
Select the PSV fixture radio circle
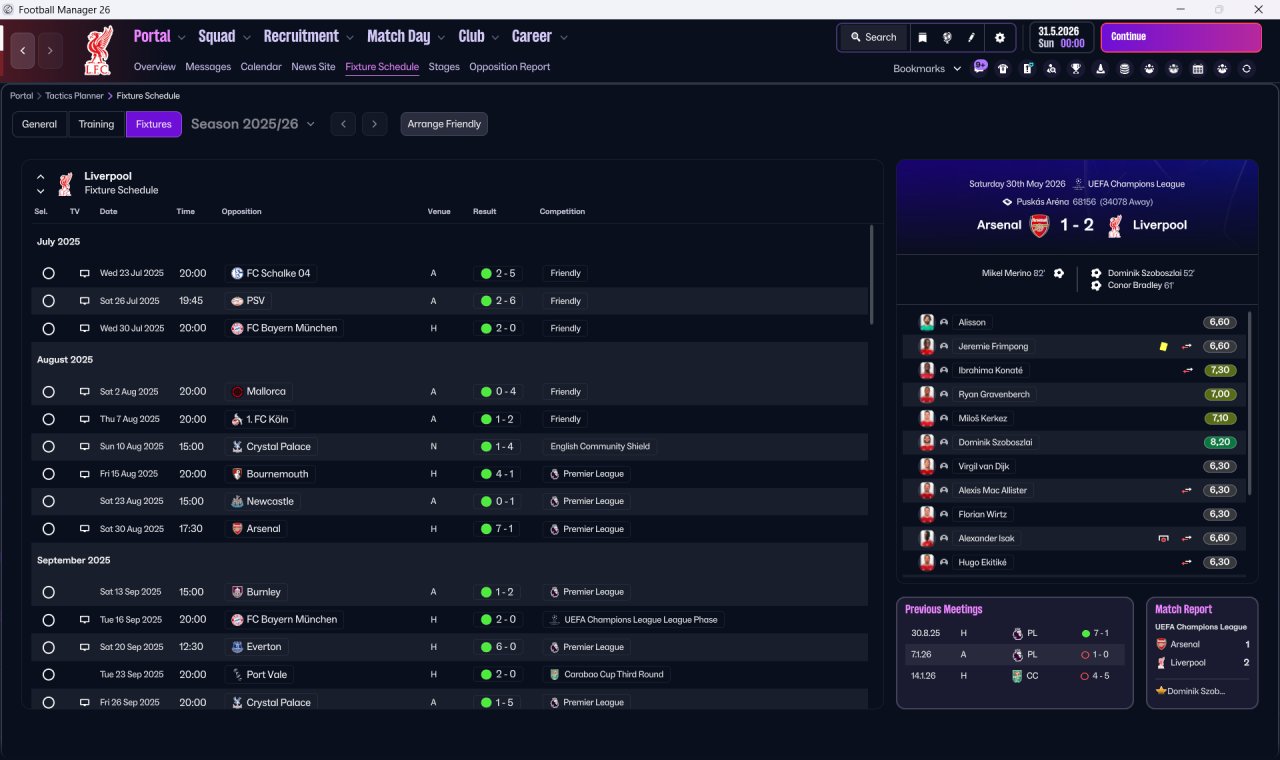[48, 301]
